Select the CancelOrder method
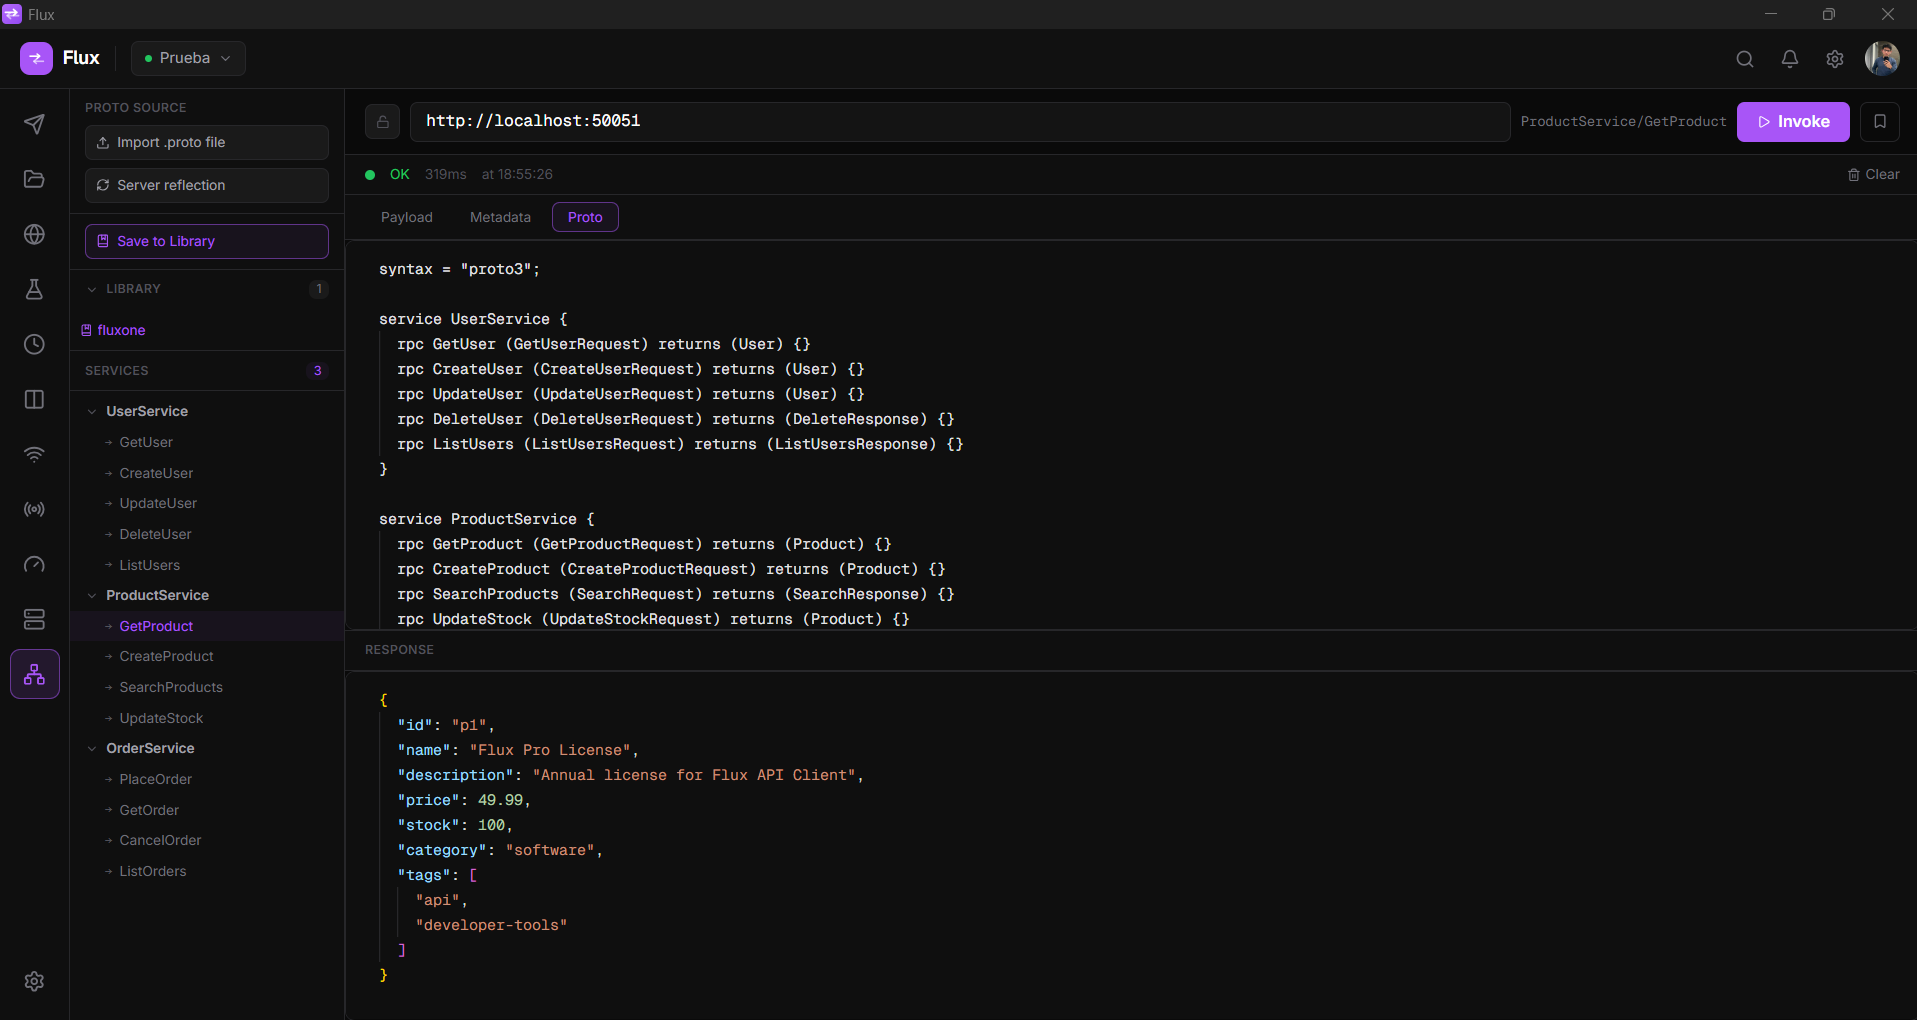Screen dimensions: 1917x1020 (x=160, y=840)
